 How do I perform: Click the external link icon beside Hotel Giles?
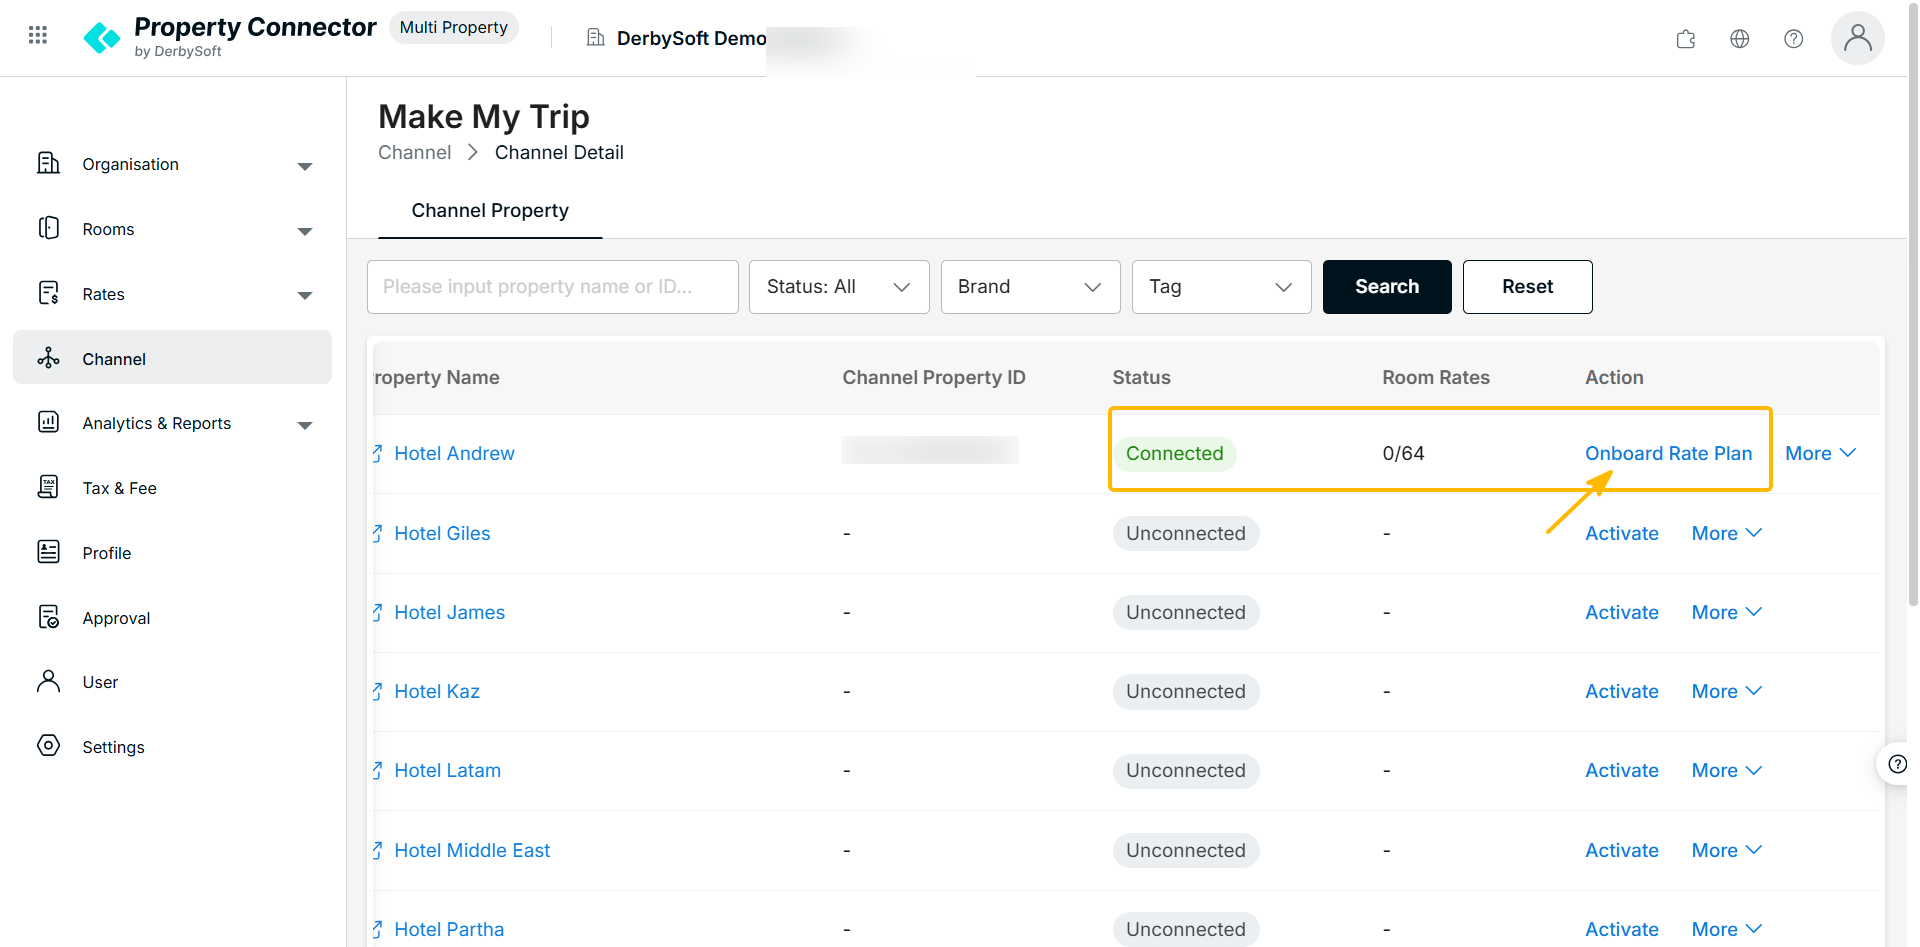click(378, 534)
